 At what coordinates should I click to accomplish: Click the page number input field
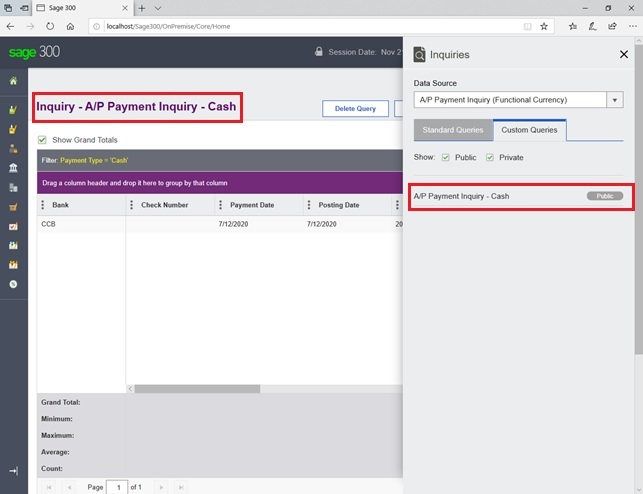[117, 487]
